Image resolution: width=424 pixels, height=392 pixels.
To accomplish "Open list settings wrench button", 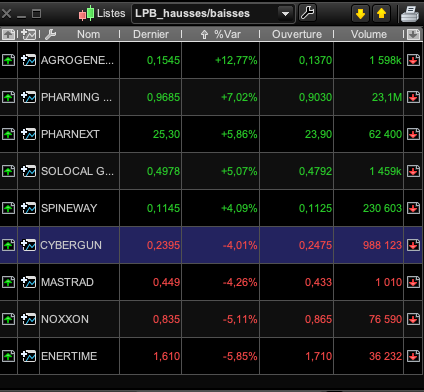I will click(307, 13).
